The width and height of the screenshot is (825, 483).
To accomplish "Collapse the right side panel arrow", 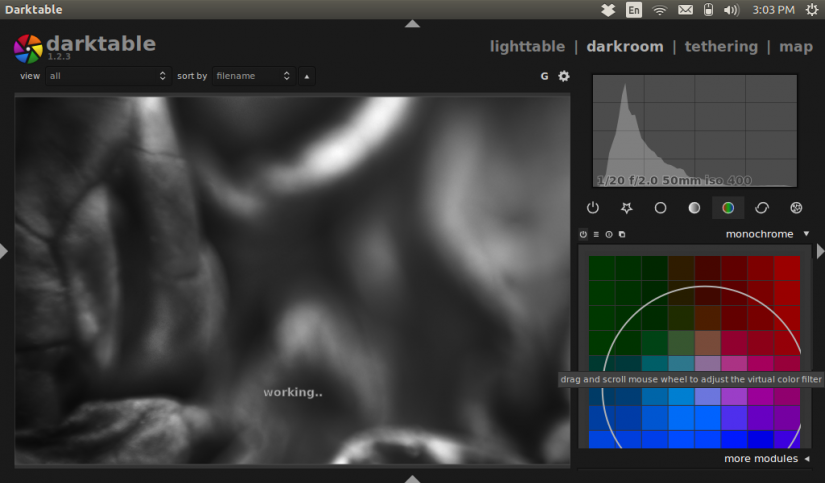I will (820, 251).
